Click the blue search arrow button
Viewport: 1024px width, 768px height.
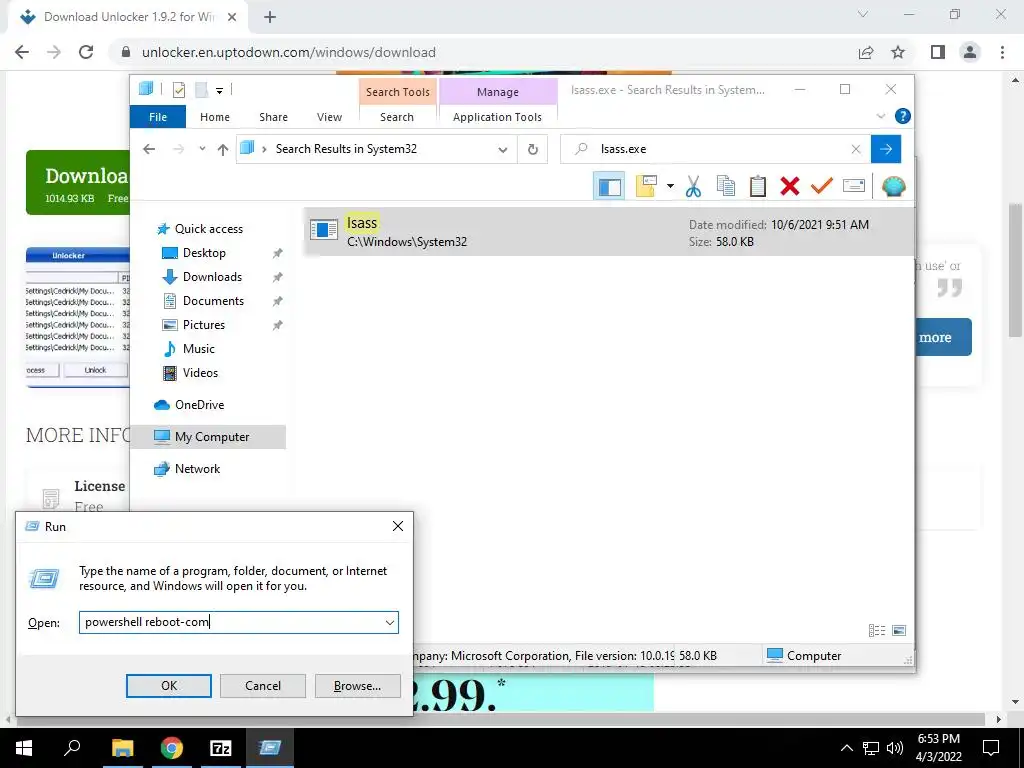[886, 150]
